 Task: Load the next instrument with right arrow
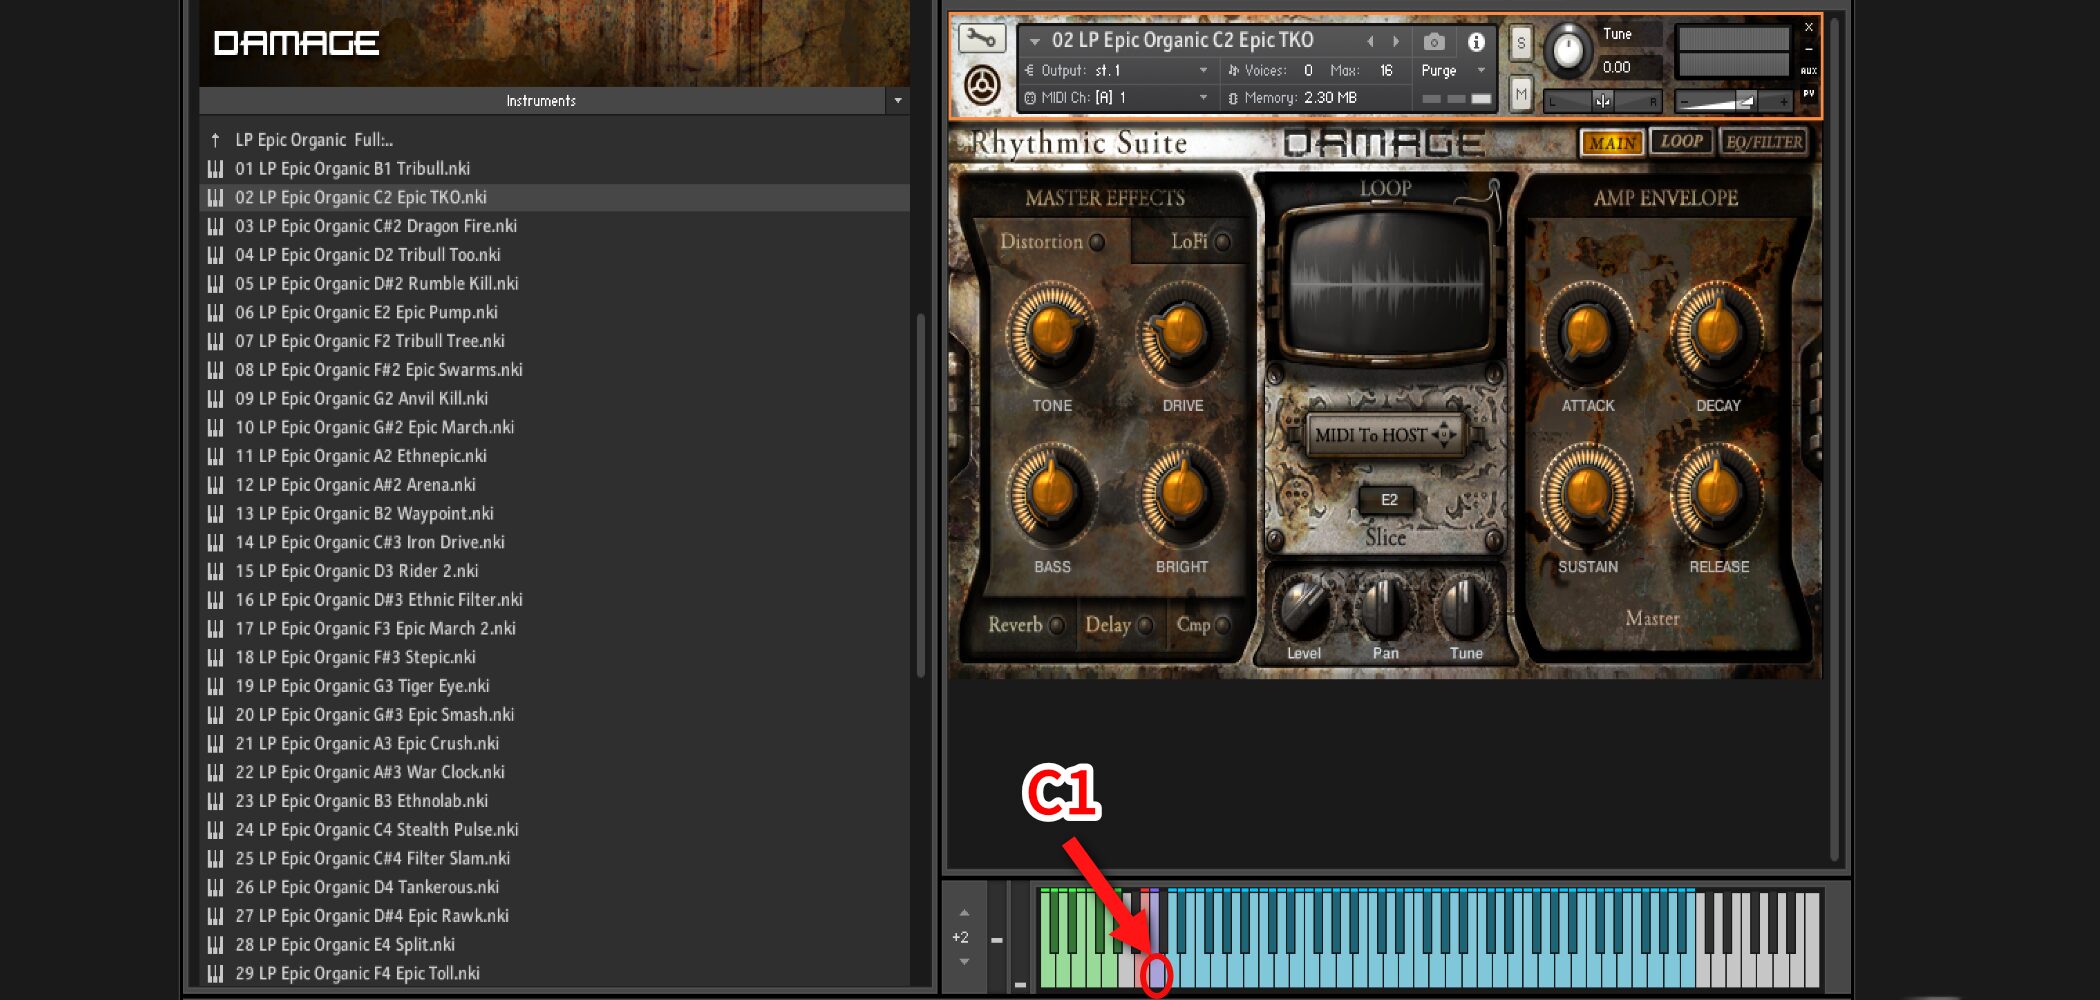click(1396, 41)
